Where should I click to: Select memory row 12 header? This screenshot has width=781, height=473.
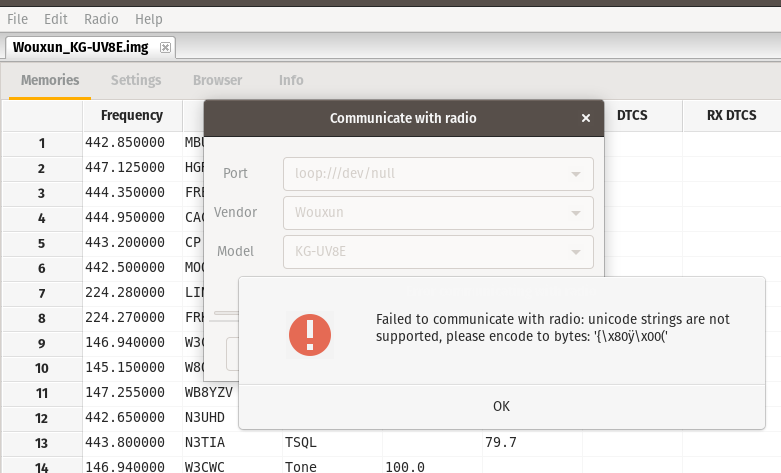click(x=42, y=418)
